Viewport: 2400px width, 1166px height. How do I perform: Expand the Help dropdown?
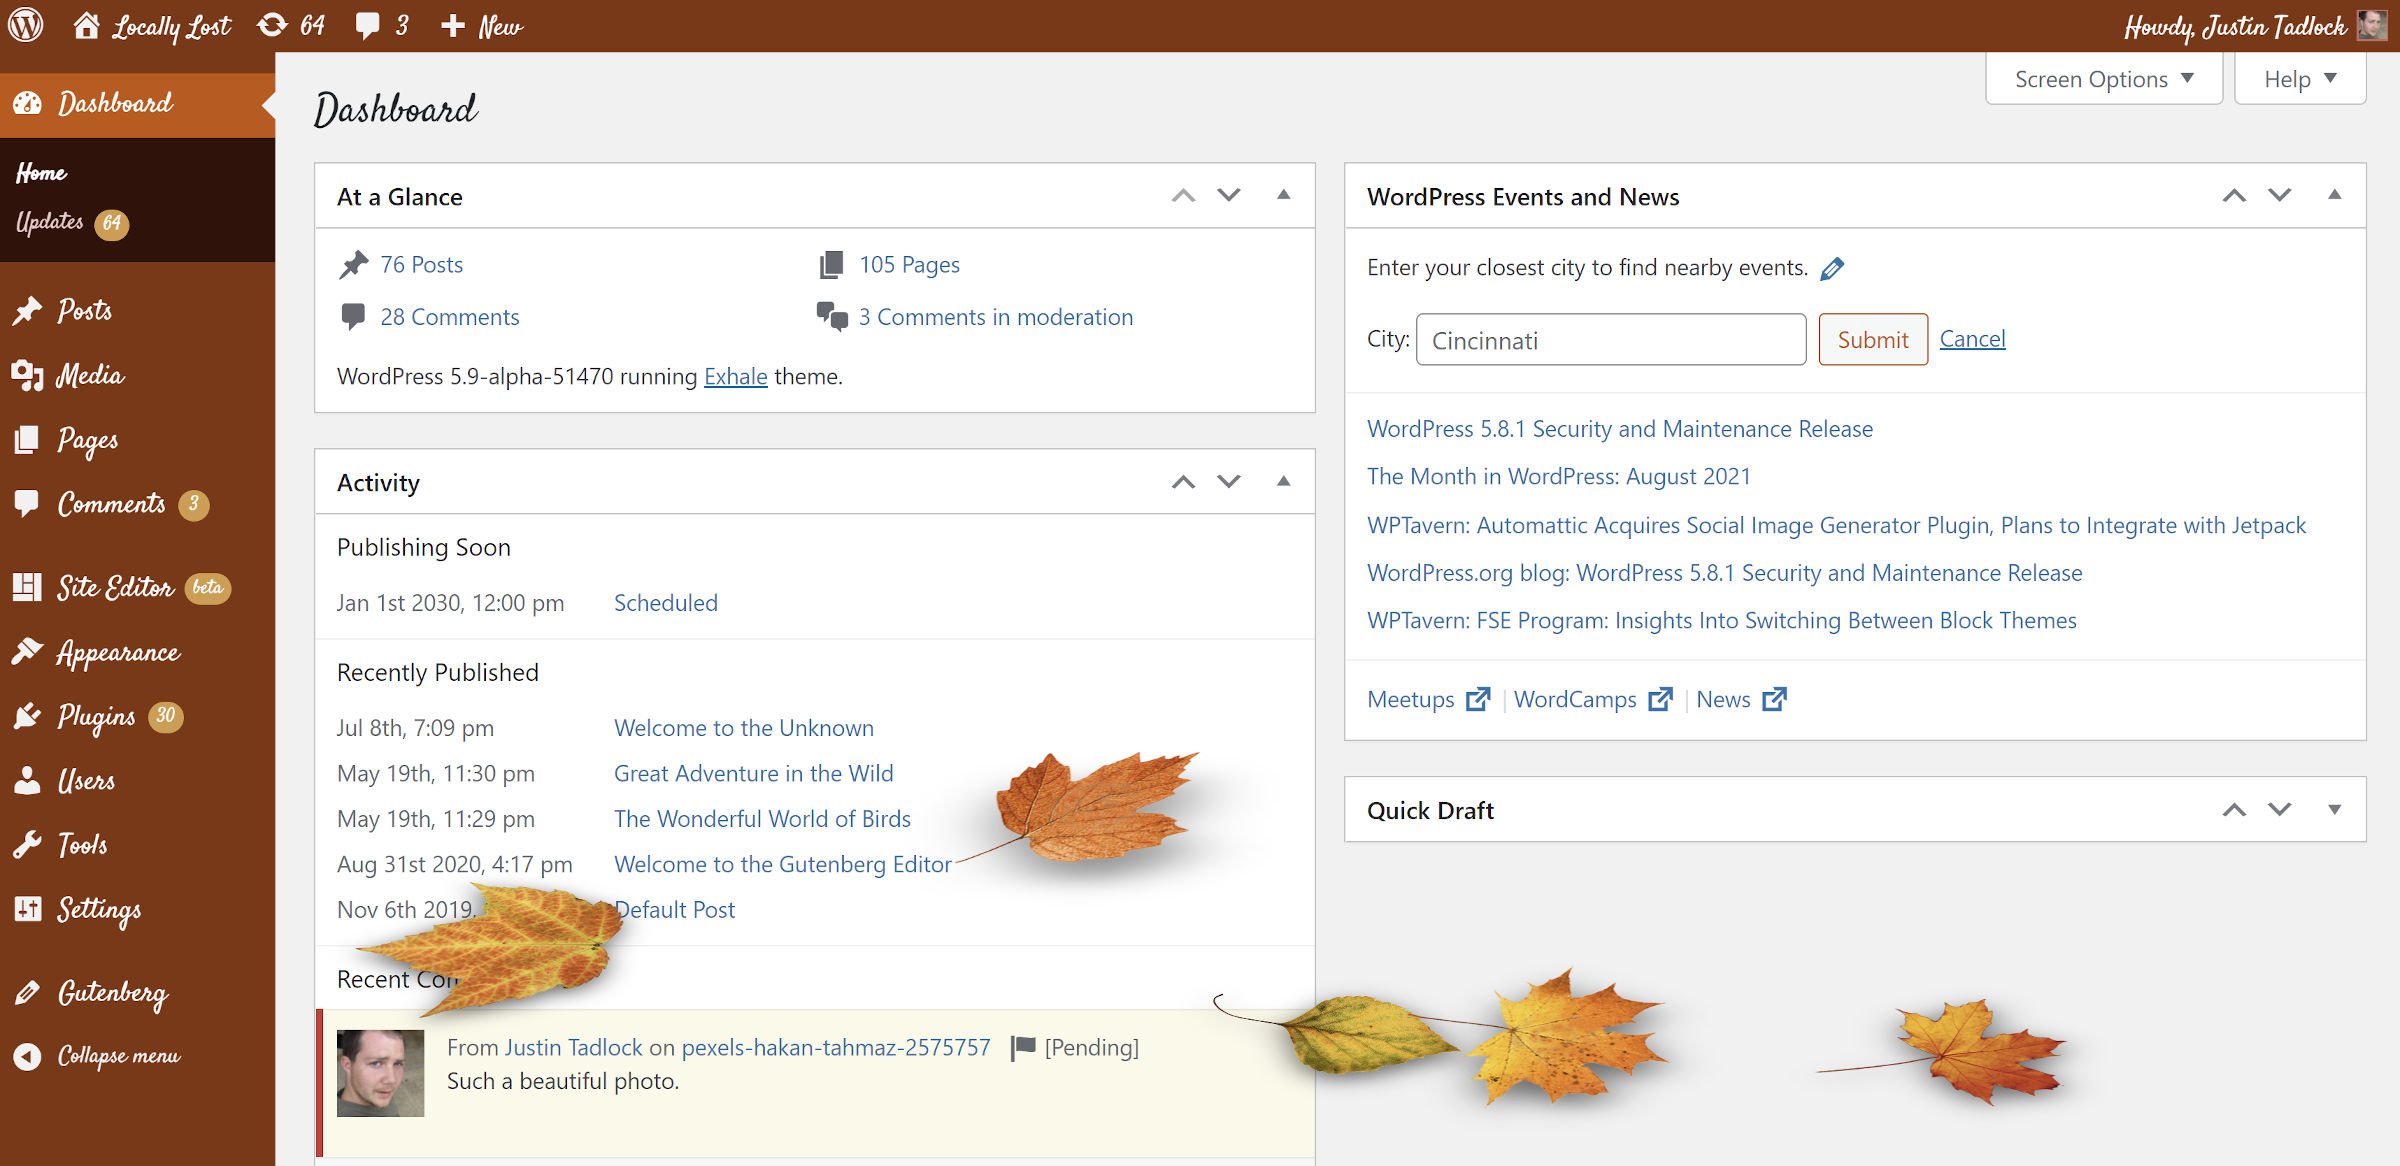[x=2299, y=78]
